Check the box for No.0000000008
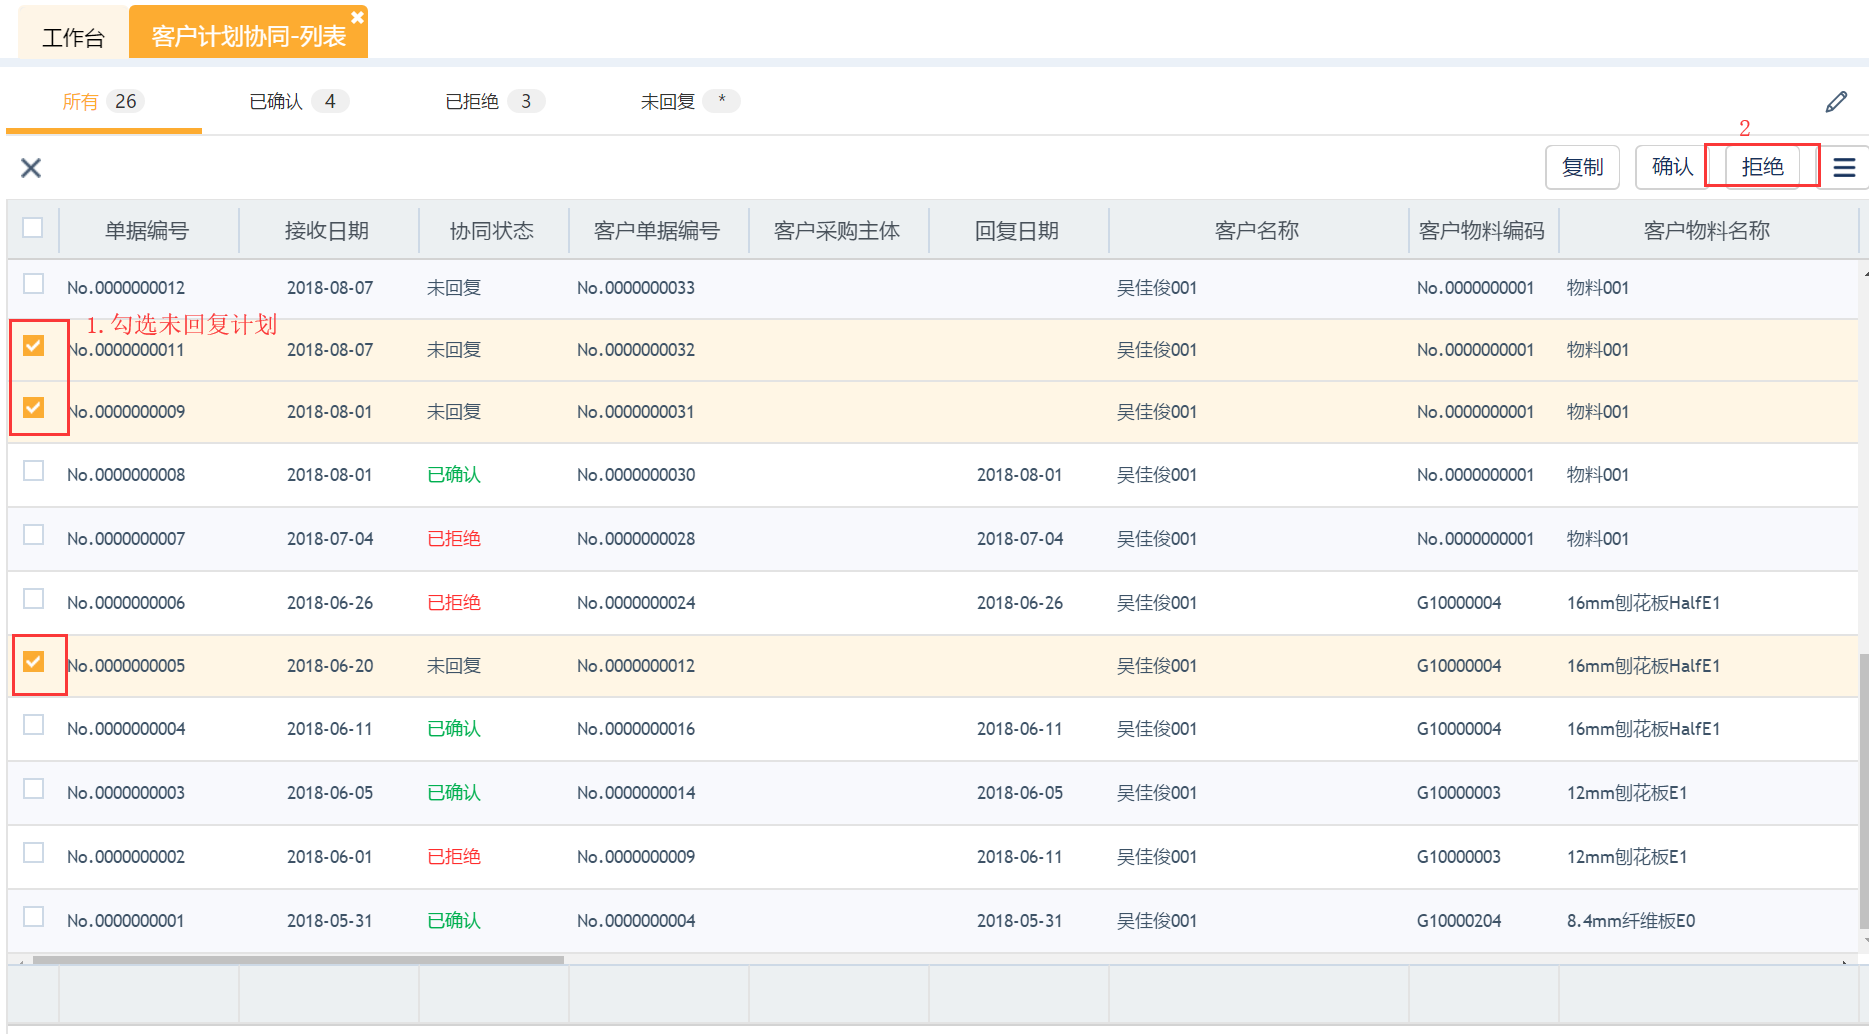 (x=33, y=471)
